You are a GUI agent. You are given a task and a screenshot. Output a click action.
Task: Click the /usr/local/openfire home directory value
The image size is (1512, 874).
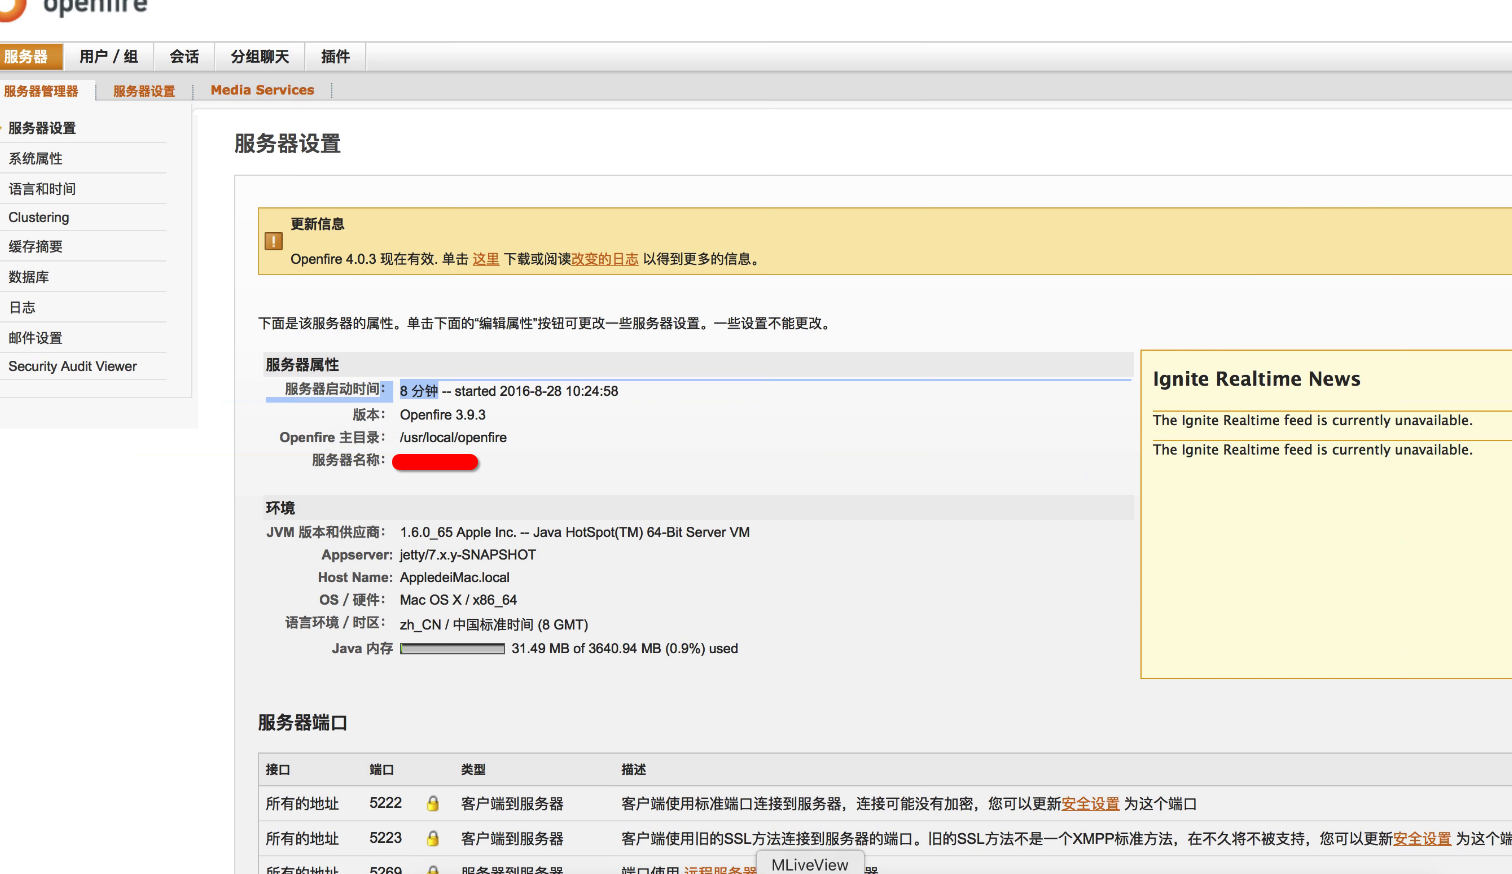[453, 438]
